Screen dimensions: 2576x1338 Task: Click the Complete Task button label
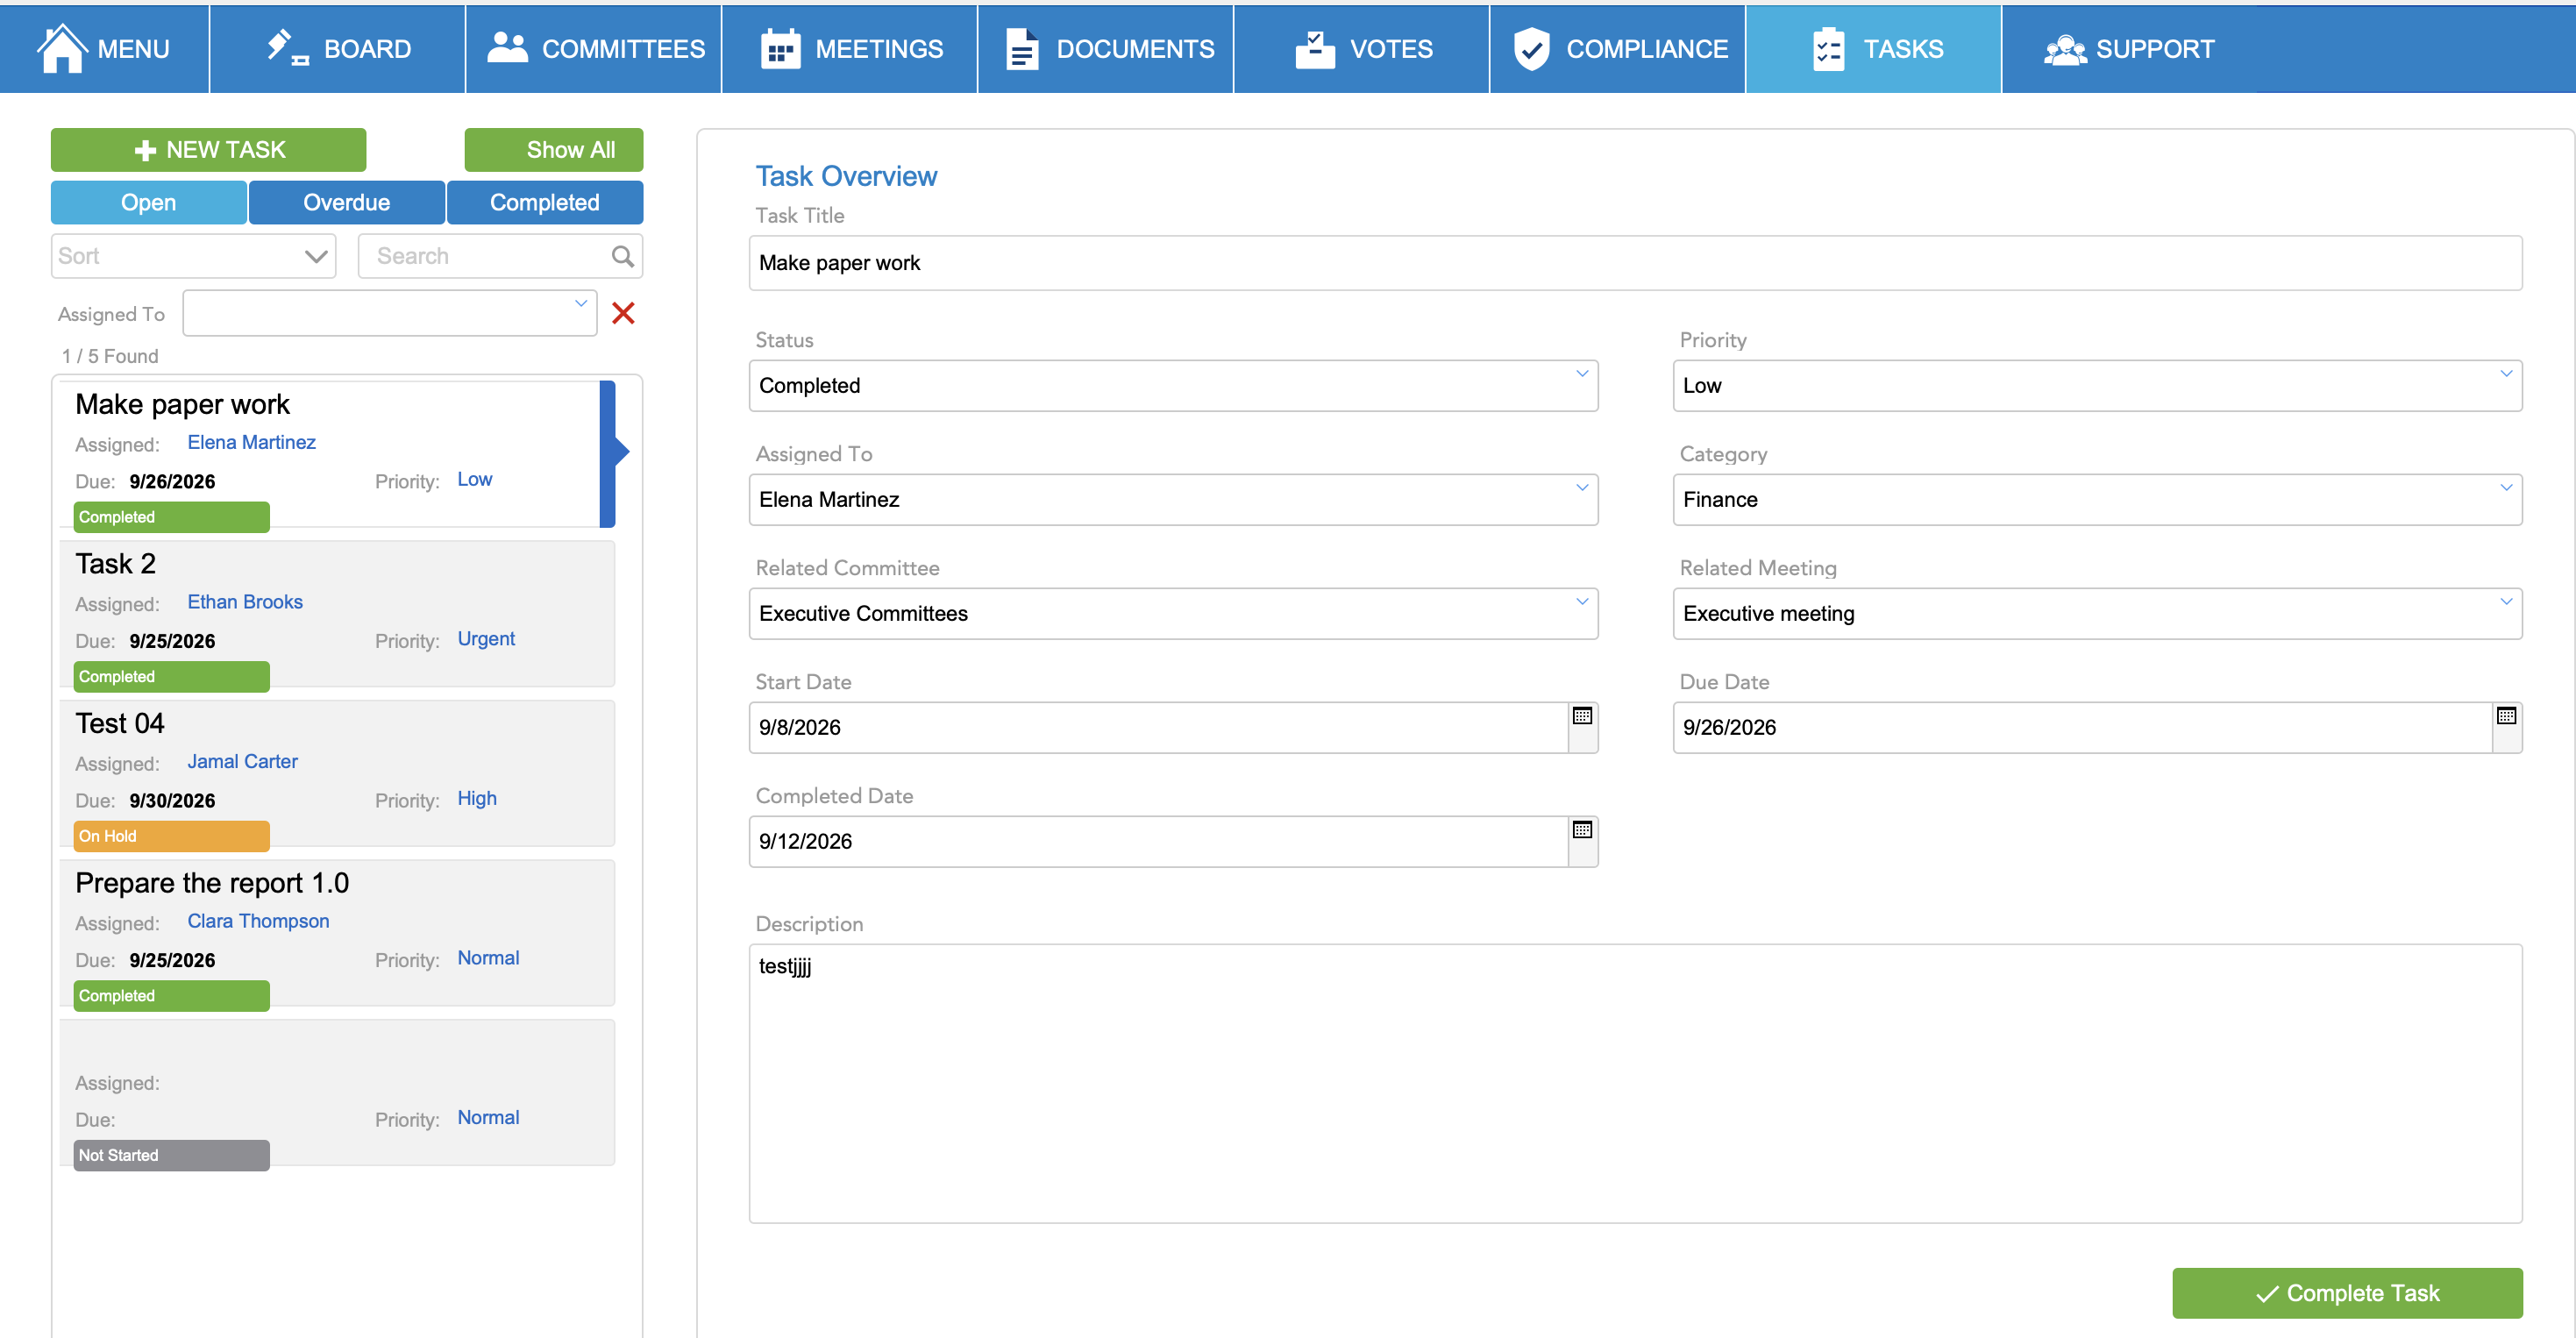[x=2362, y=1293]
